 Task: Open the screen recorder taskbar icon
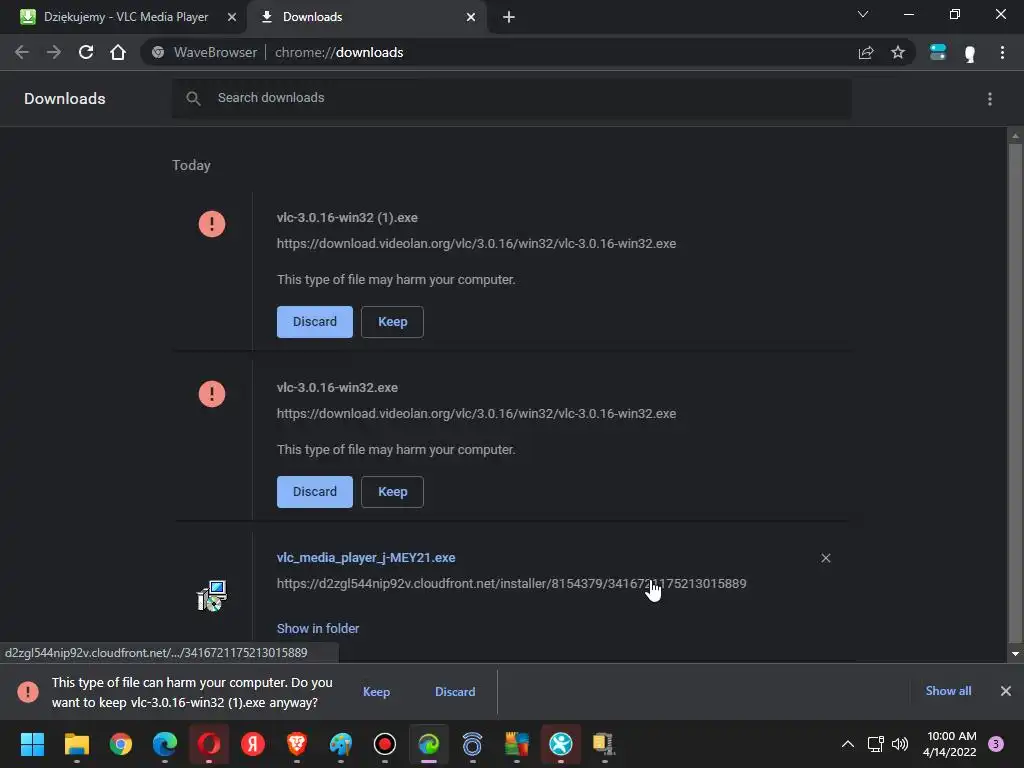tap(385, 744)
